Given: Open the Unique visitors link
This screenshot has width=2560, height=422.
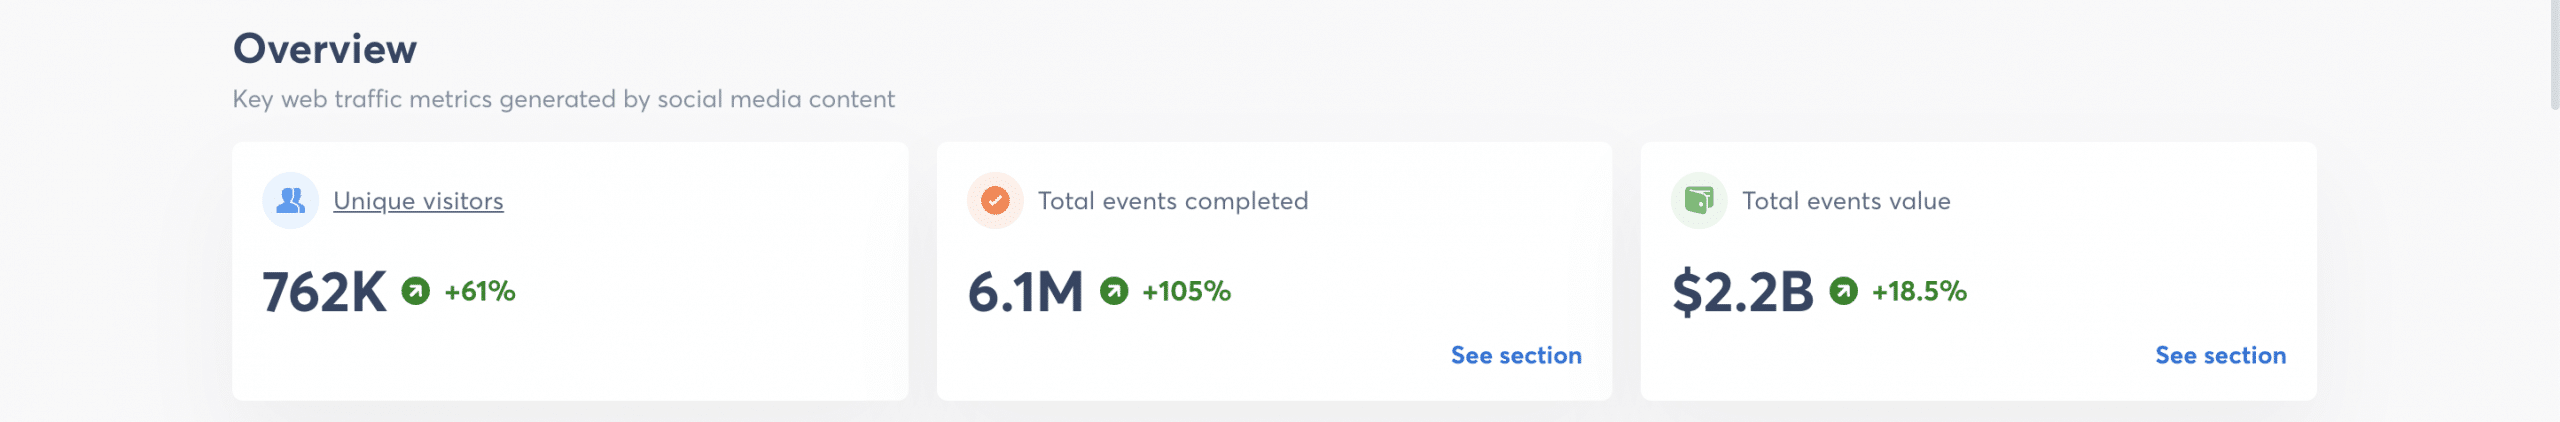Looking at the screenshot, I should pos(418,201).
